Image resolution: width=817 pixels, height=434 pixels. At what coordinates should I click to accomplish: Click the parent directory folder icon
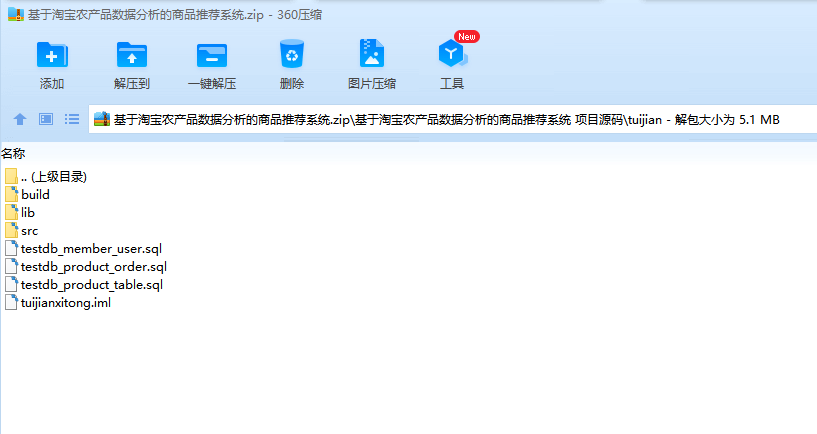[x=11, y=177]
